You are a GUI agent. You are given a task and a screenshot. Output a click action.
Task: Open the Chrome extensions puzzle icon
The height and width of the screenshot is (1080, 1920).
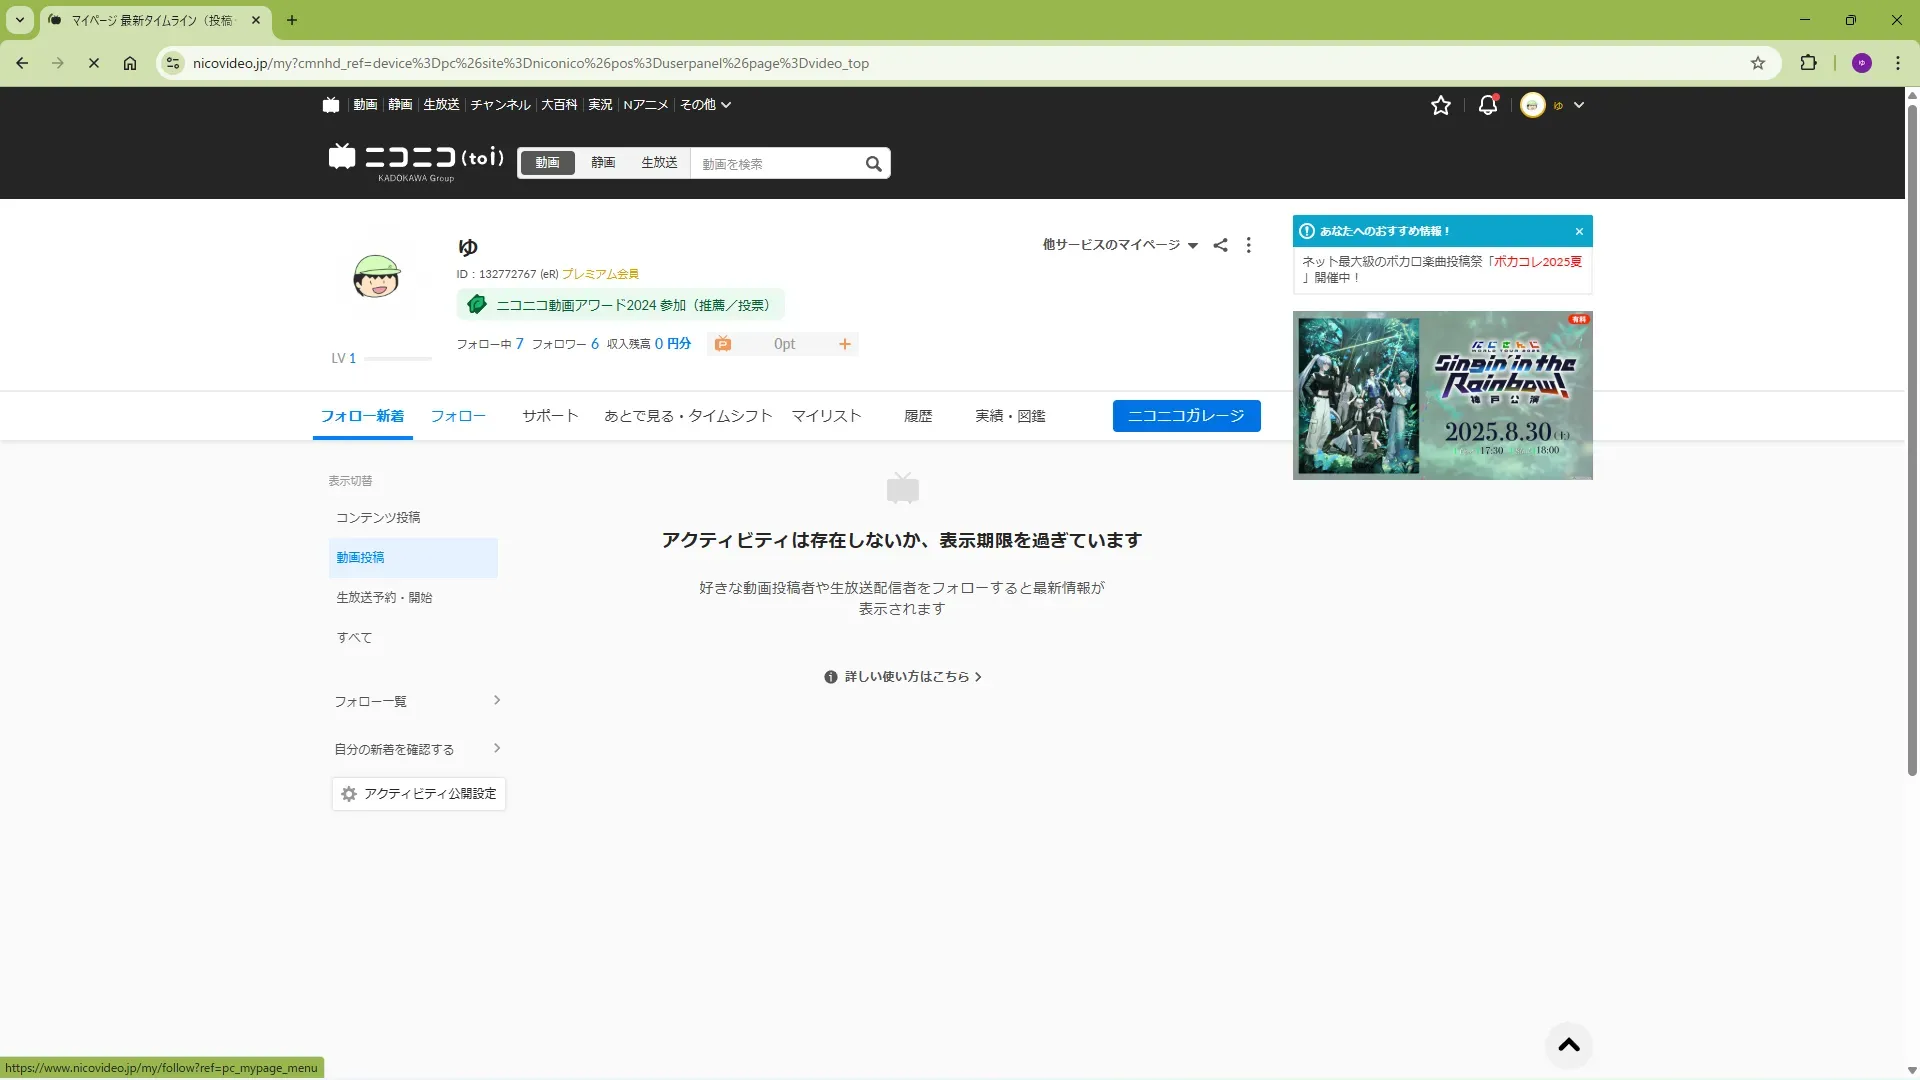[x=1808, y=63]
